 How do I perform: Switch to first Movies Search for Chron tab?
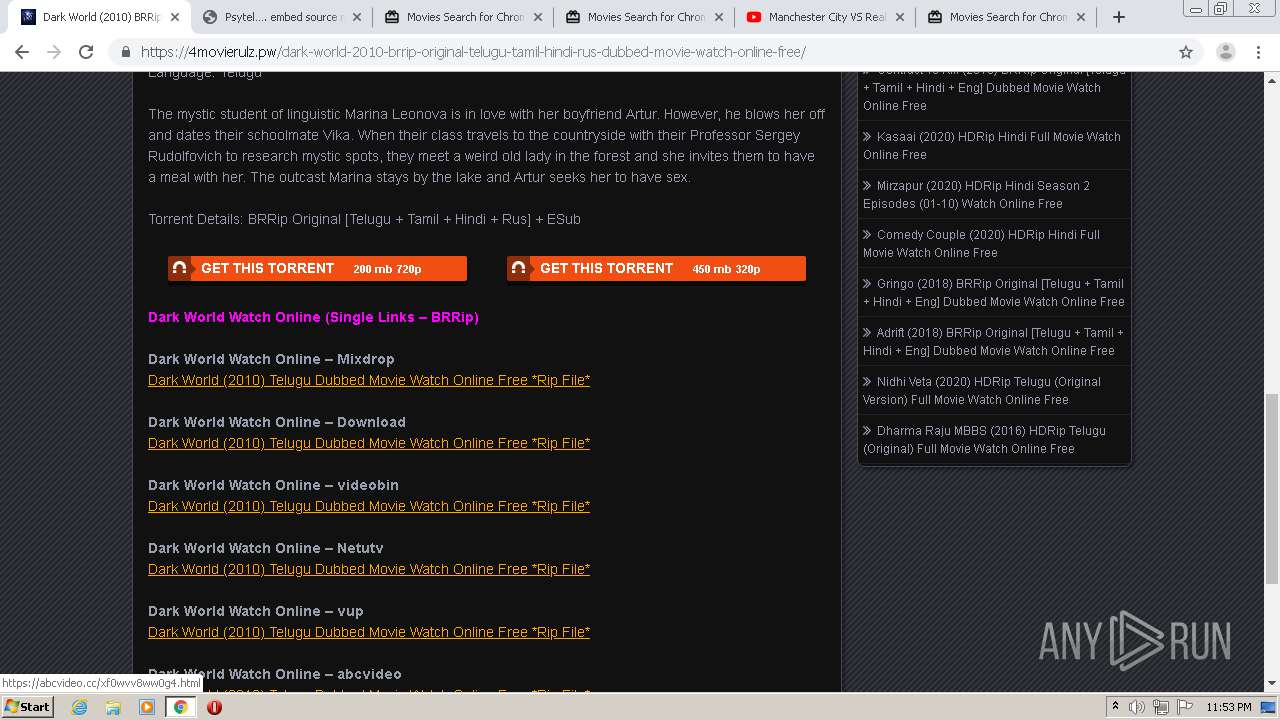pyautogui.click(x=465, y=17)
